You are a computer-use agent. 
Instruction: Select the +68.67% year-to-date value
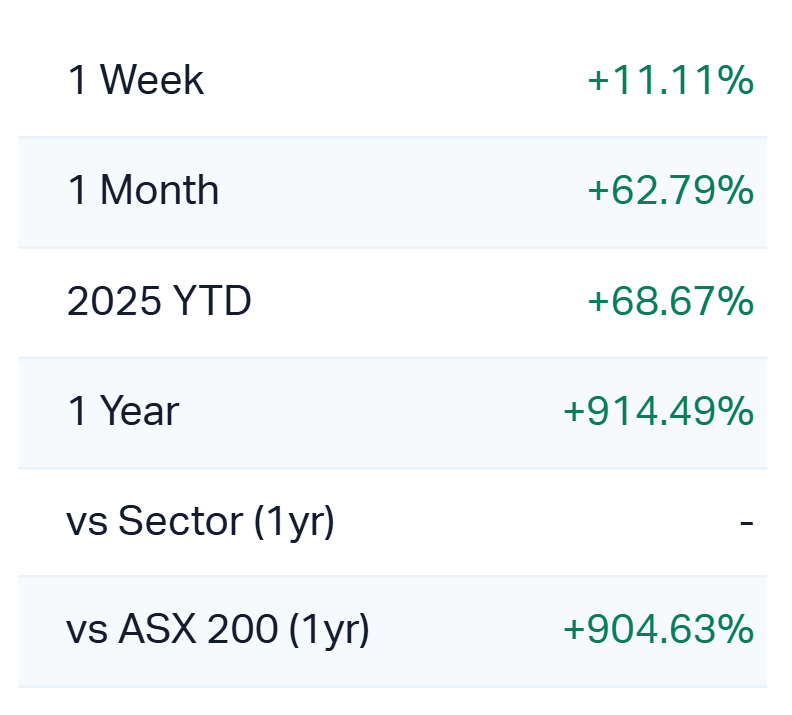(x=670, y=301)
